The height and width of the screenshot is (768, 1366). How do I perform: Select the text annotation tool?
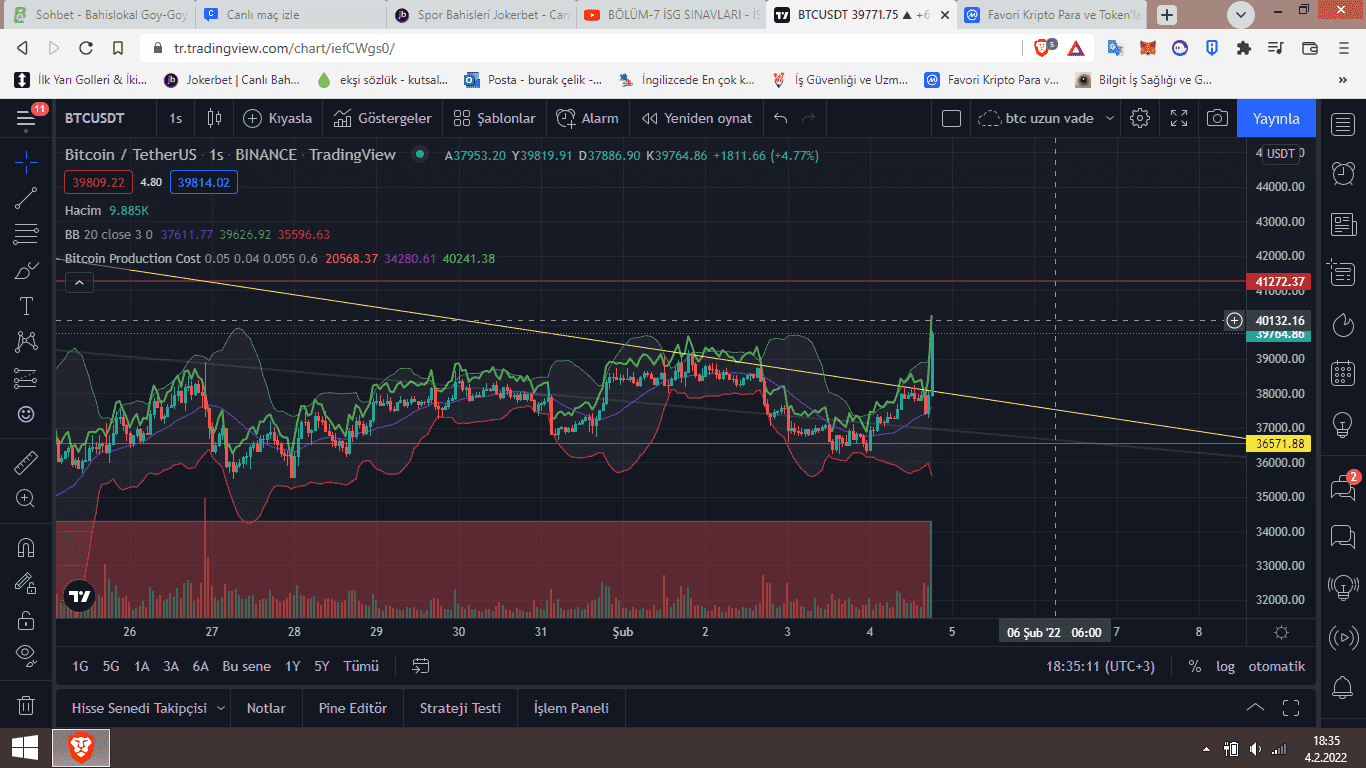point(26,306)
